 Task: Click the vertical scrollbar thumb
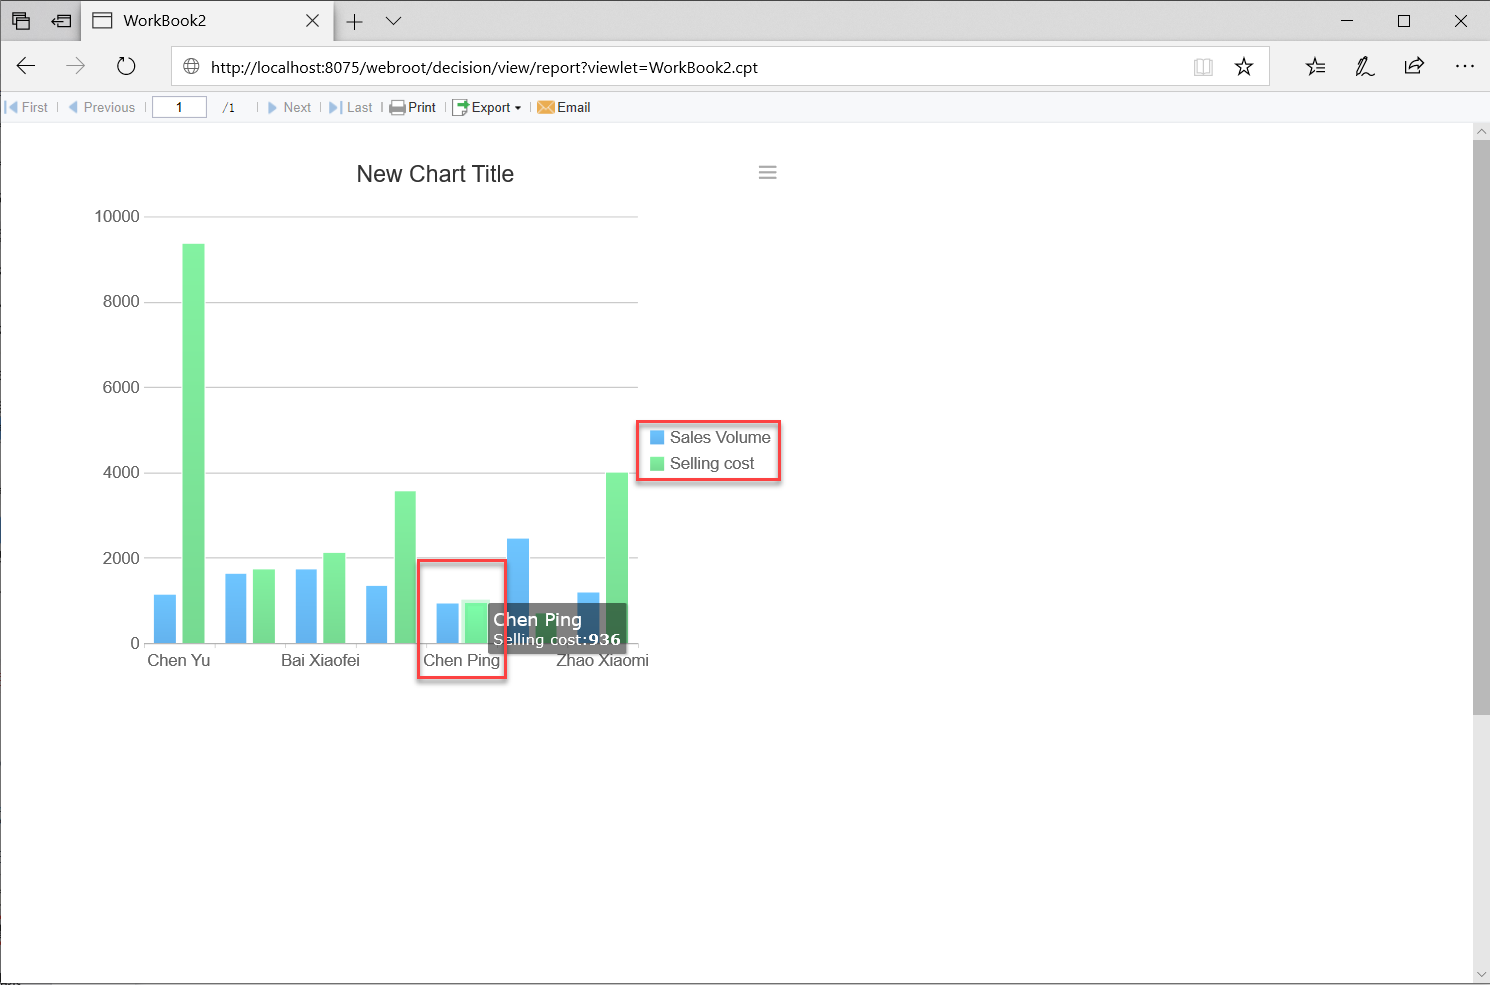point(1481,427)
